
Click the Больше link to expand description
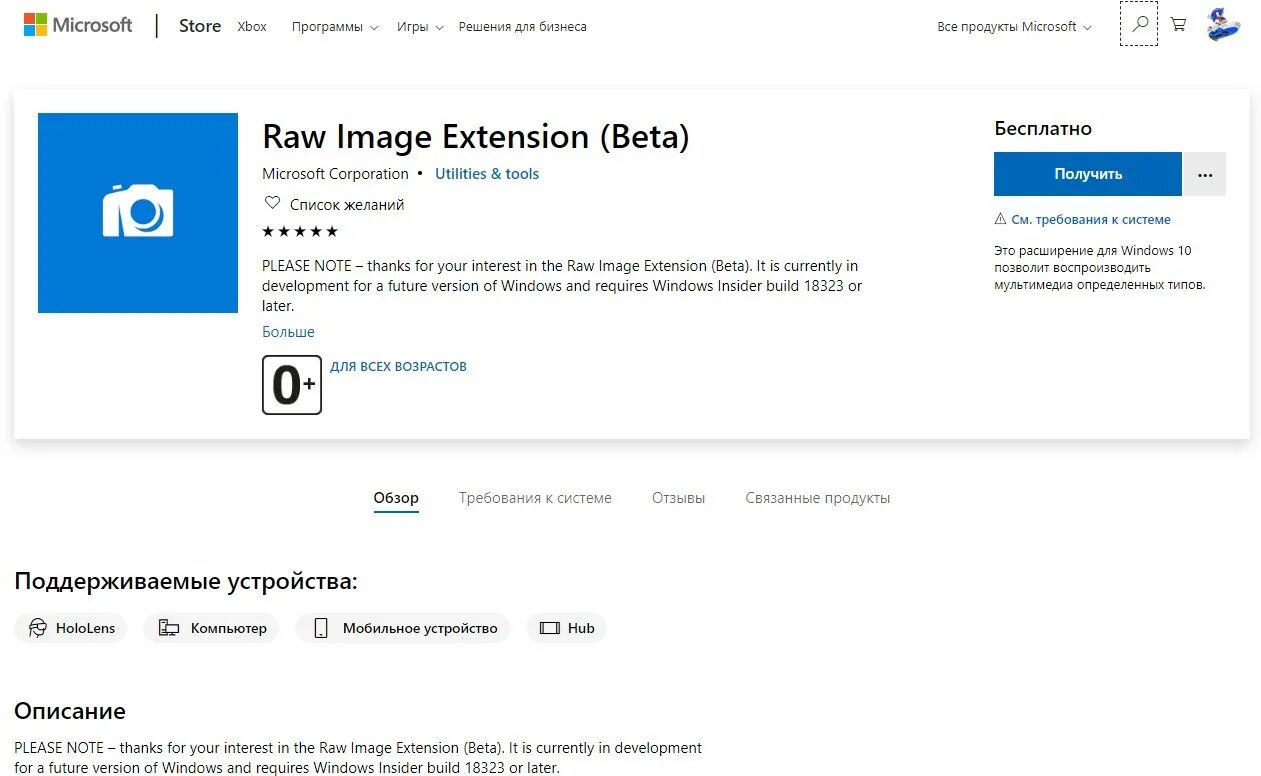tap(288, 332)
